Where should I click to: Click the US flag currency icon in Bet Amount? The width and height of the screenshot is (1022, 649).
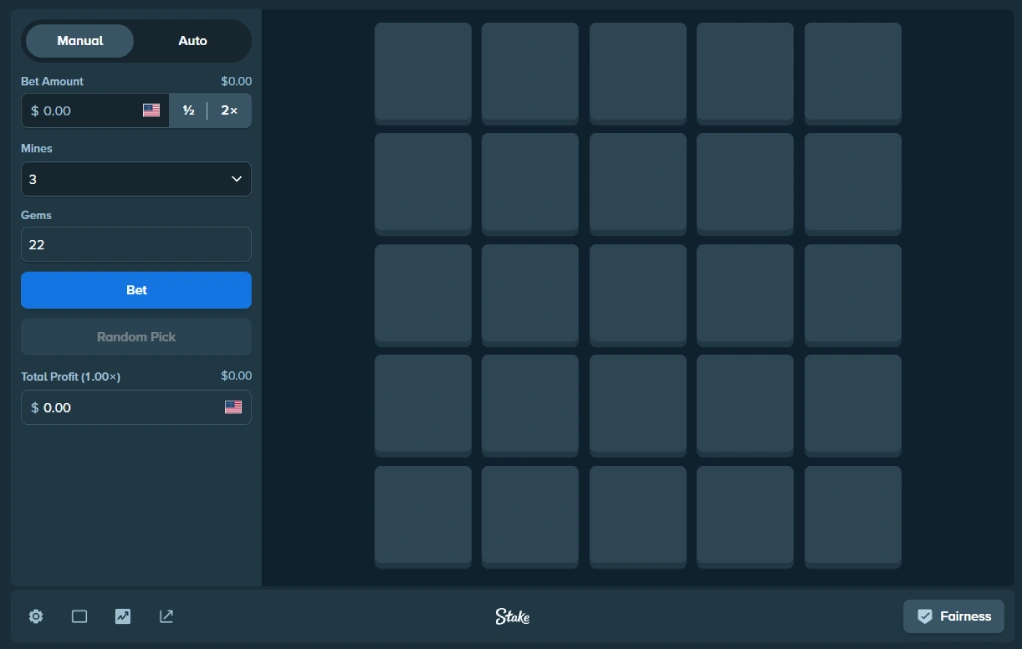point(151,110)
